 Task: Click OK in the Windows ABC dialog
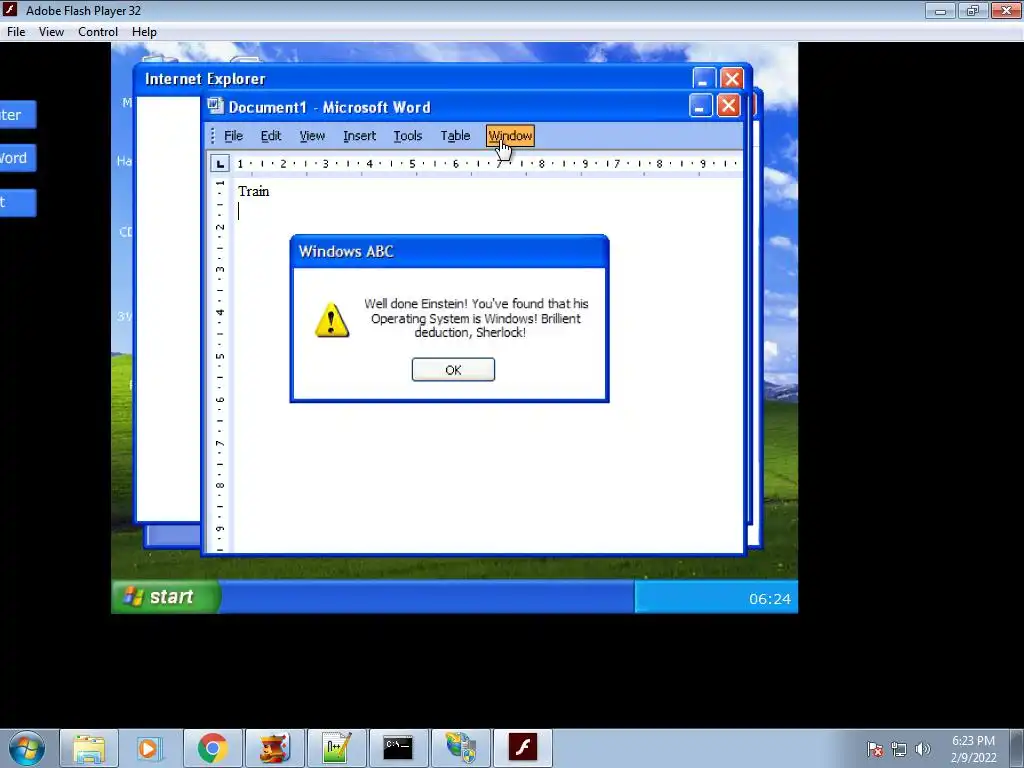(x=453, y=370)
